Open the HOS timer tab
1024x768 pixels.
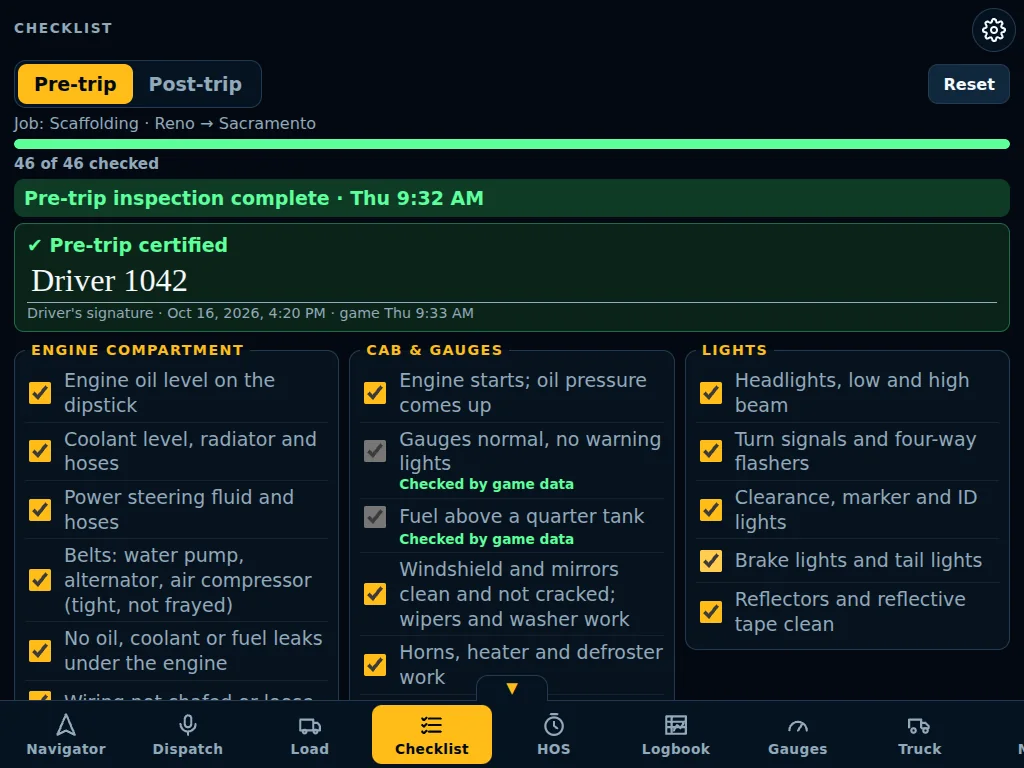pos(554,734)
